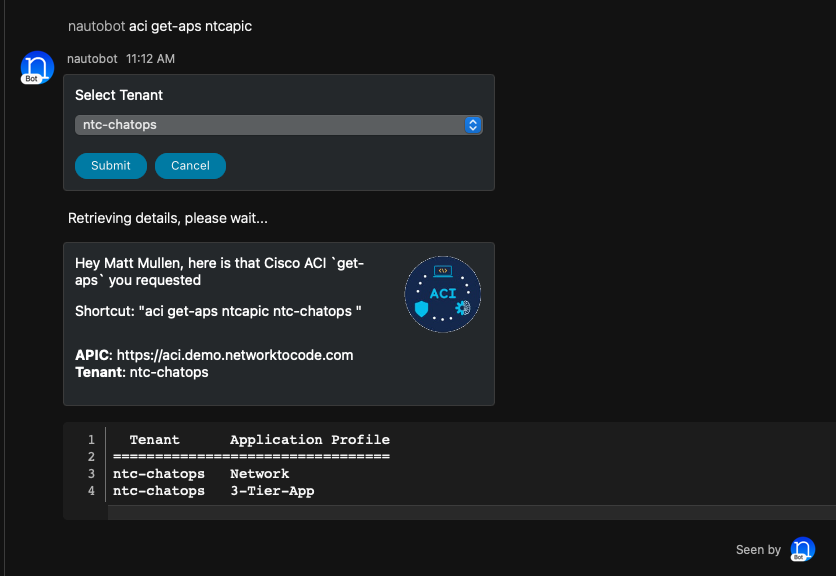The height and width of the screenshot is (576, 836).
Task: Click the 11:12 AM message timestamp
Action: 150,59
